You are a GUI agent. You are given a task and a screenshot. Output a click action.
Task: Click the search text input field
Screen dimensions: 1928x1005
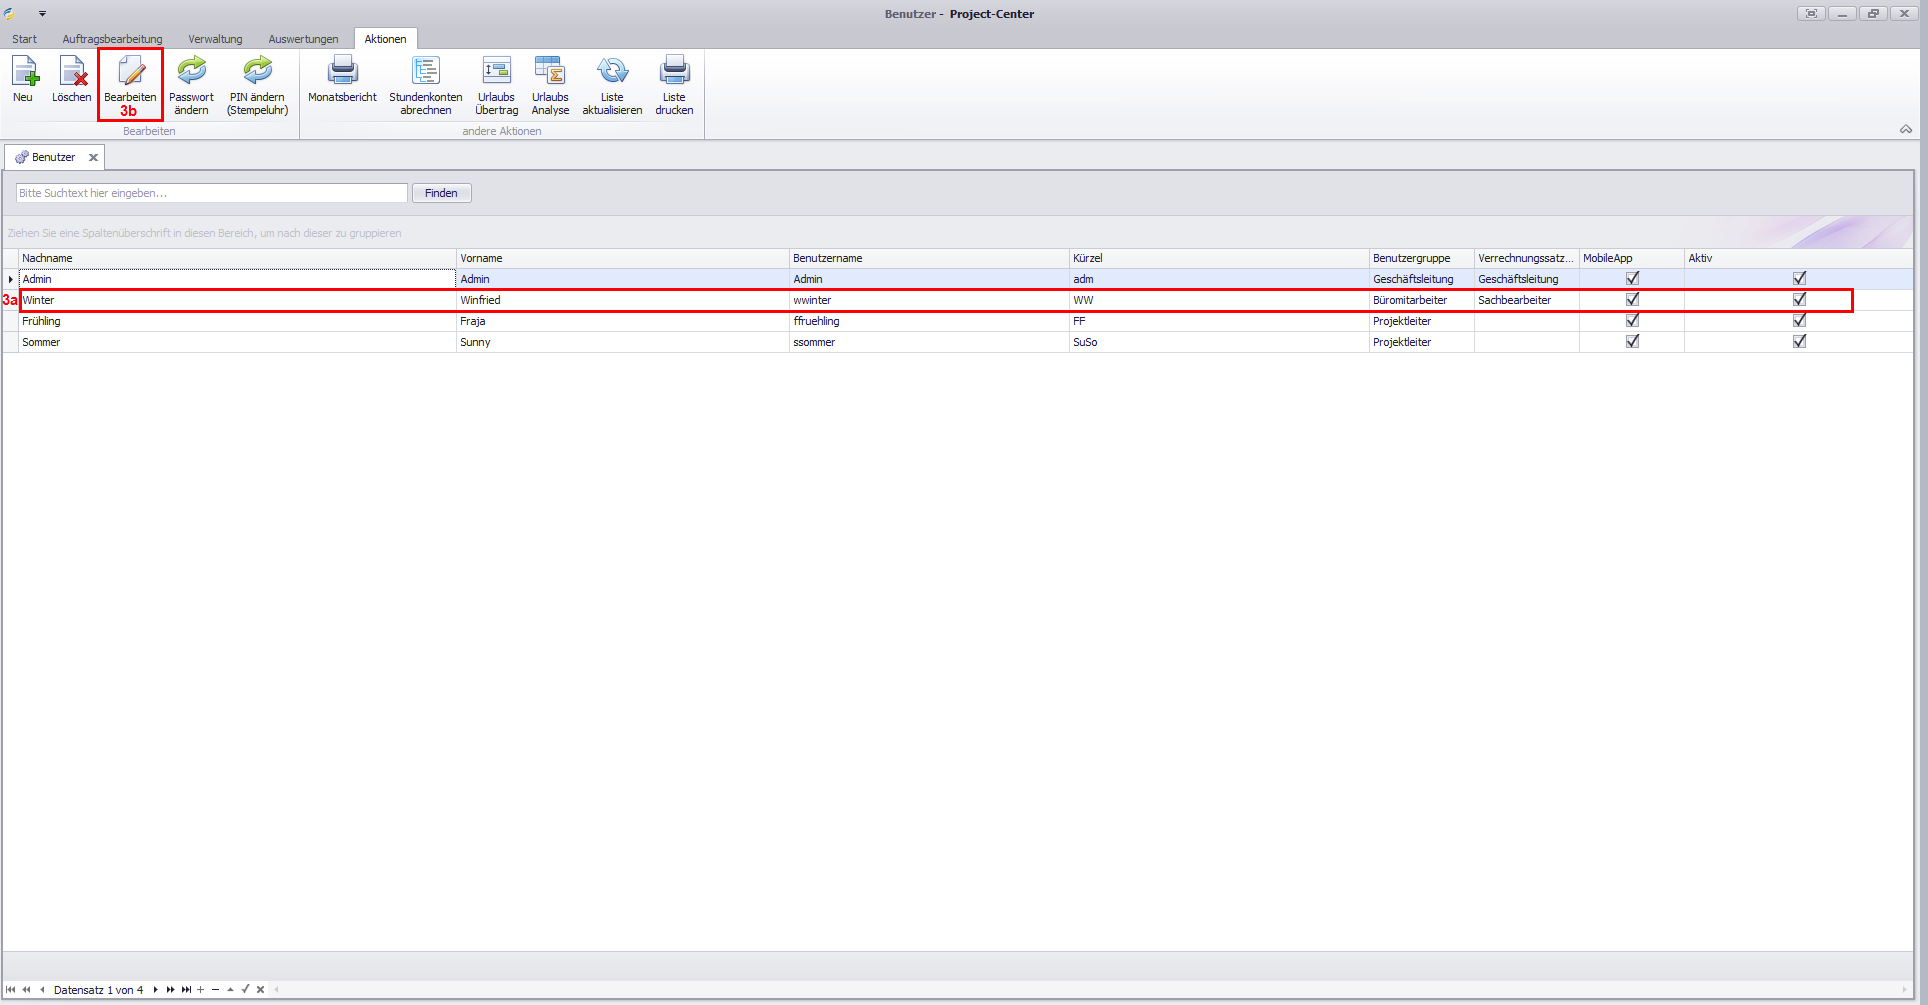(211, 193)
